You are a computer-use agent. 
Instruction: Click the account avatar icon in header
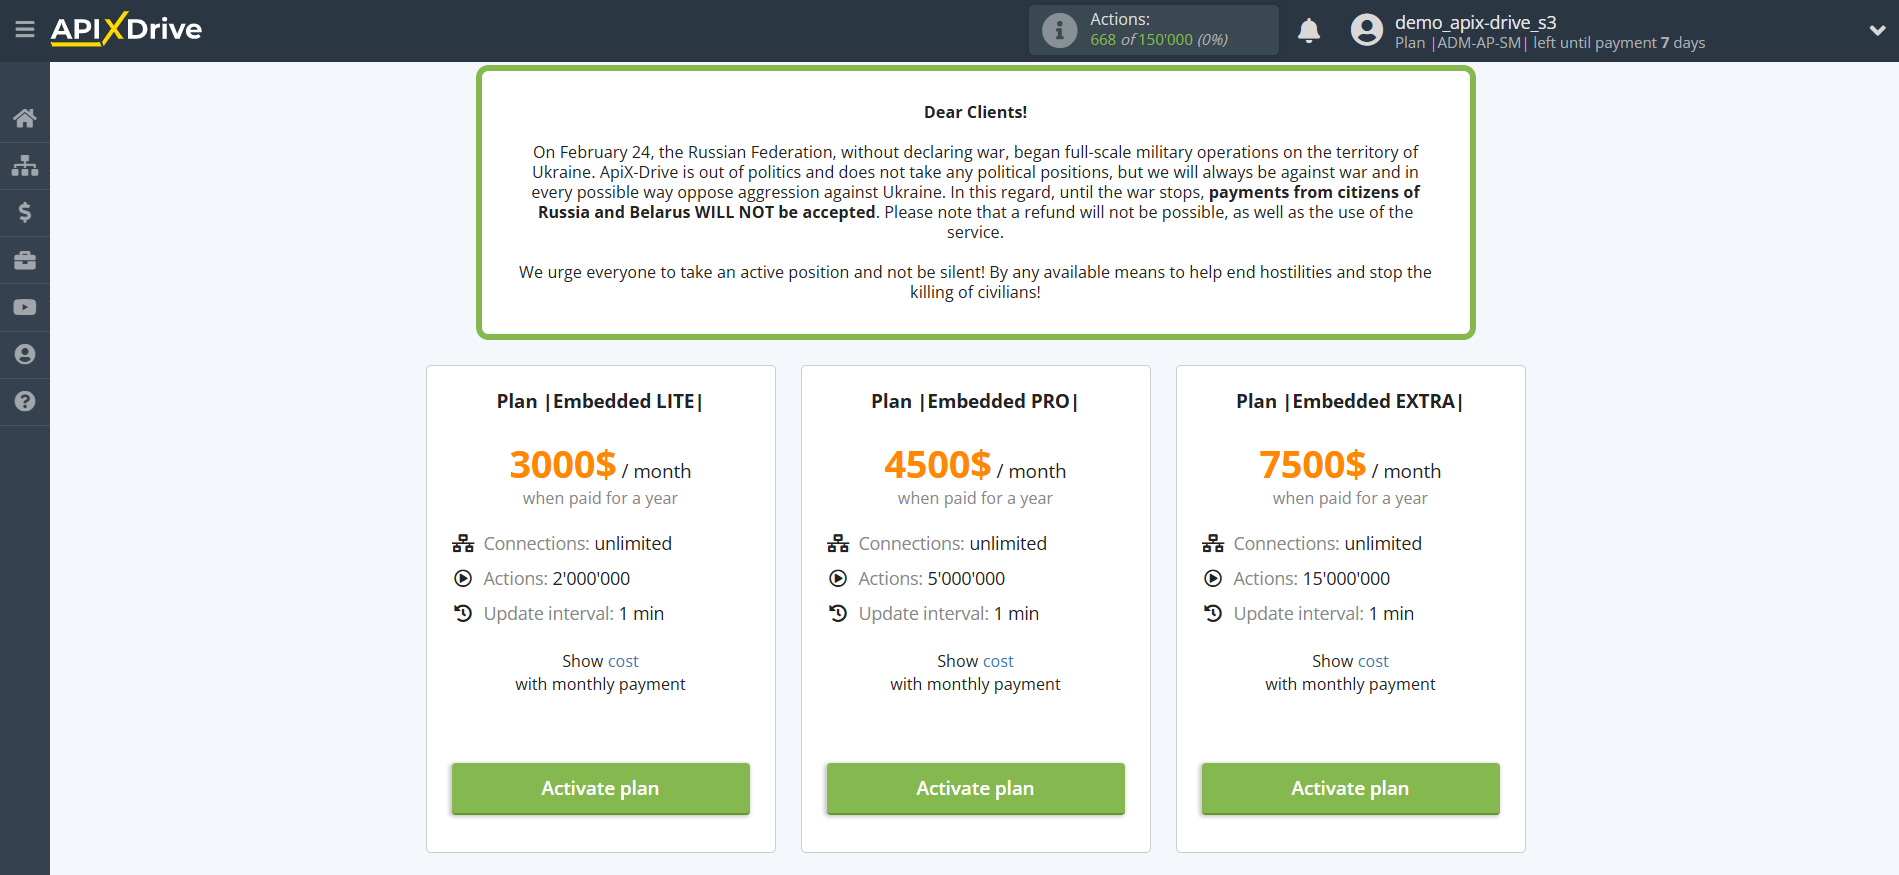coord(1366,30)
